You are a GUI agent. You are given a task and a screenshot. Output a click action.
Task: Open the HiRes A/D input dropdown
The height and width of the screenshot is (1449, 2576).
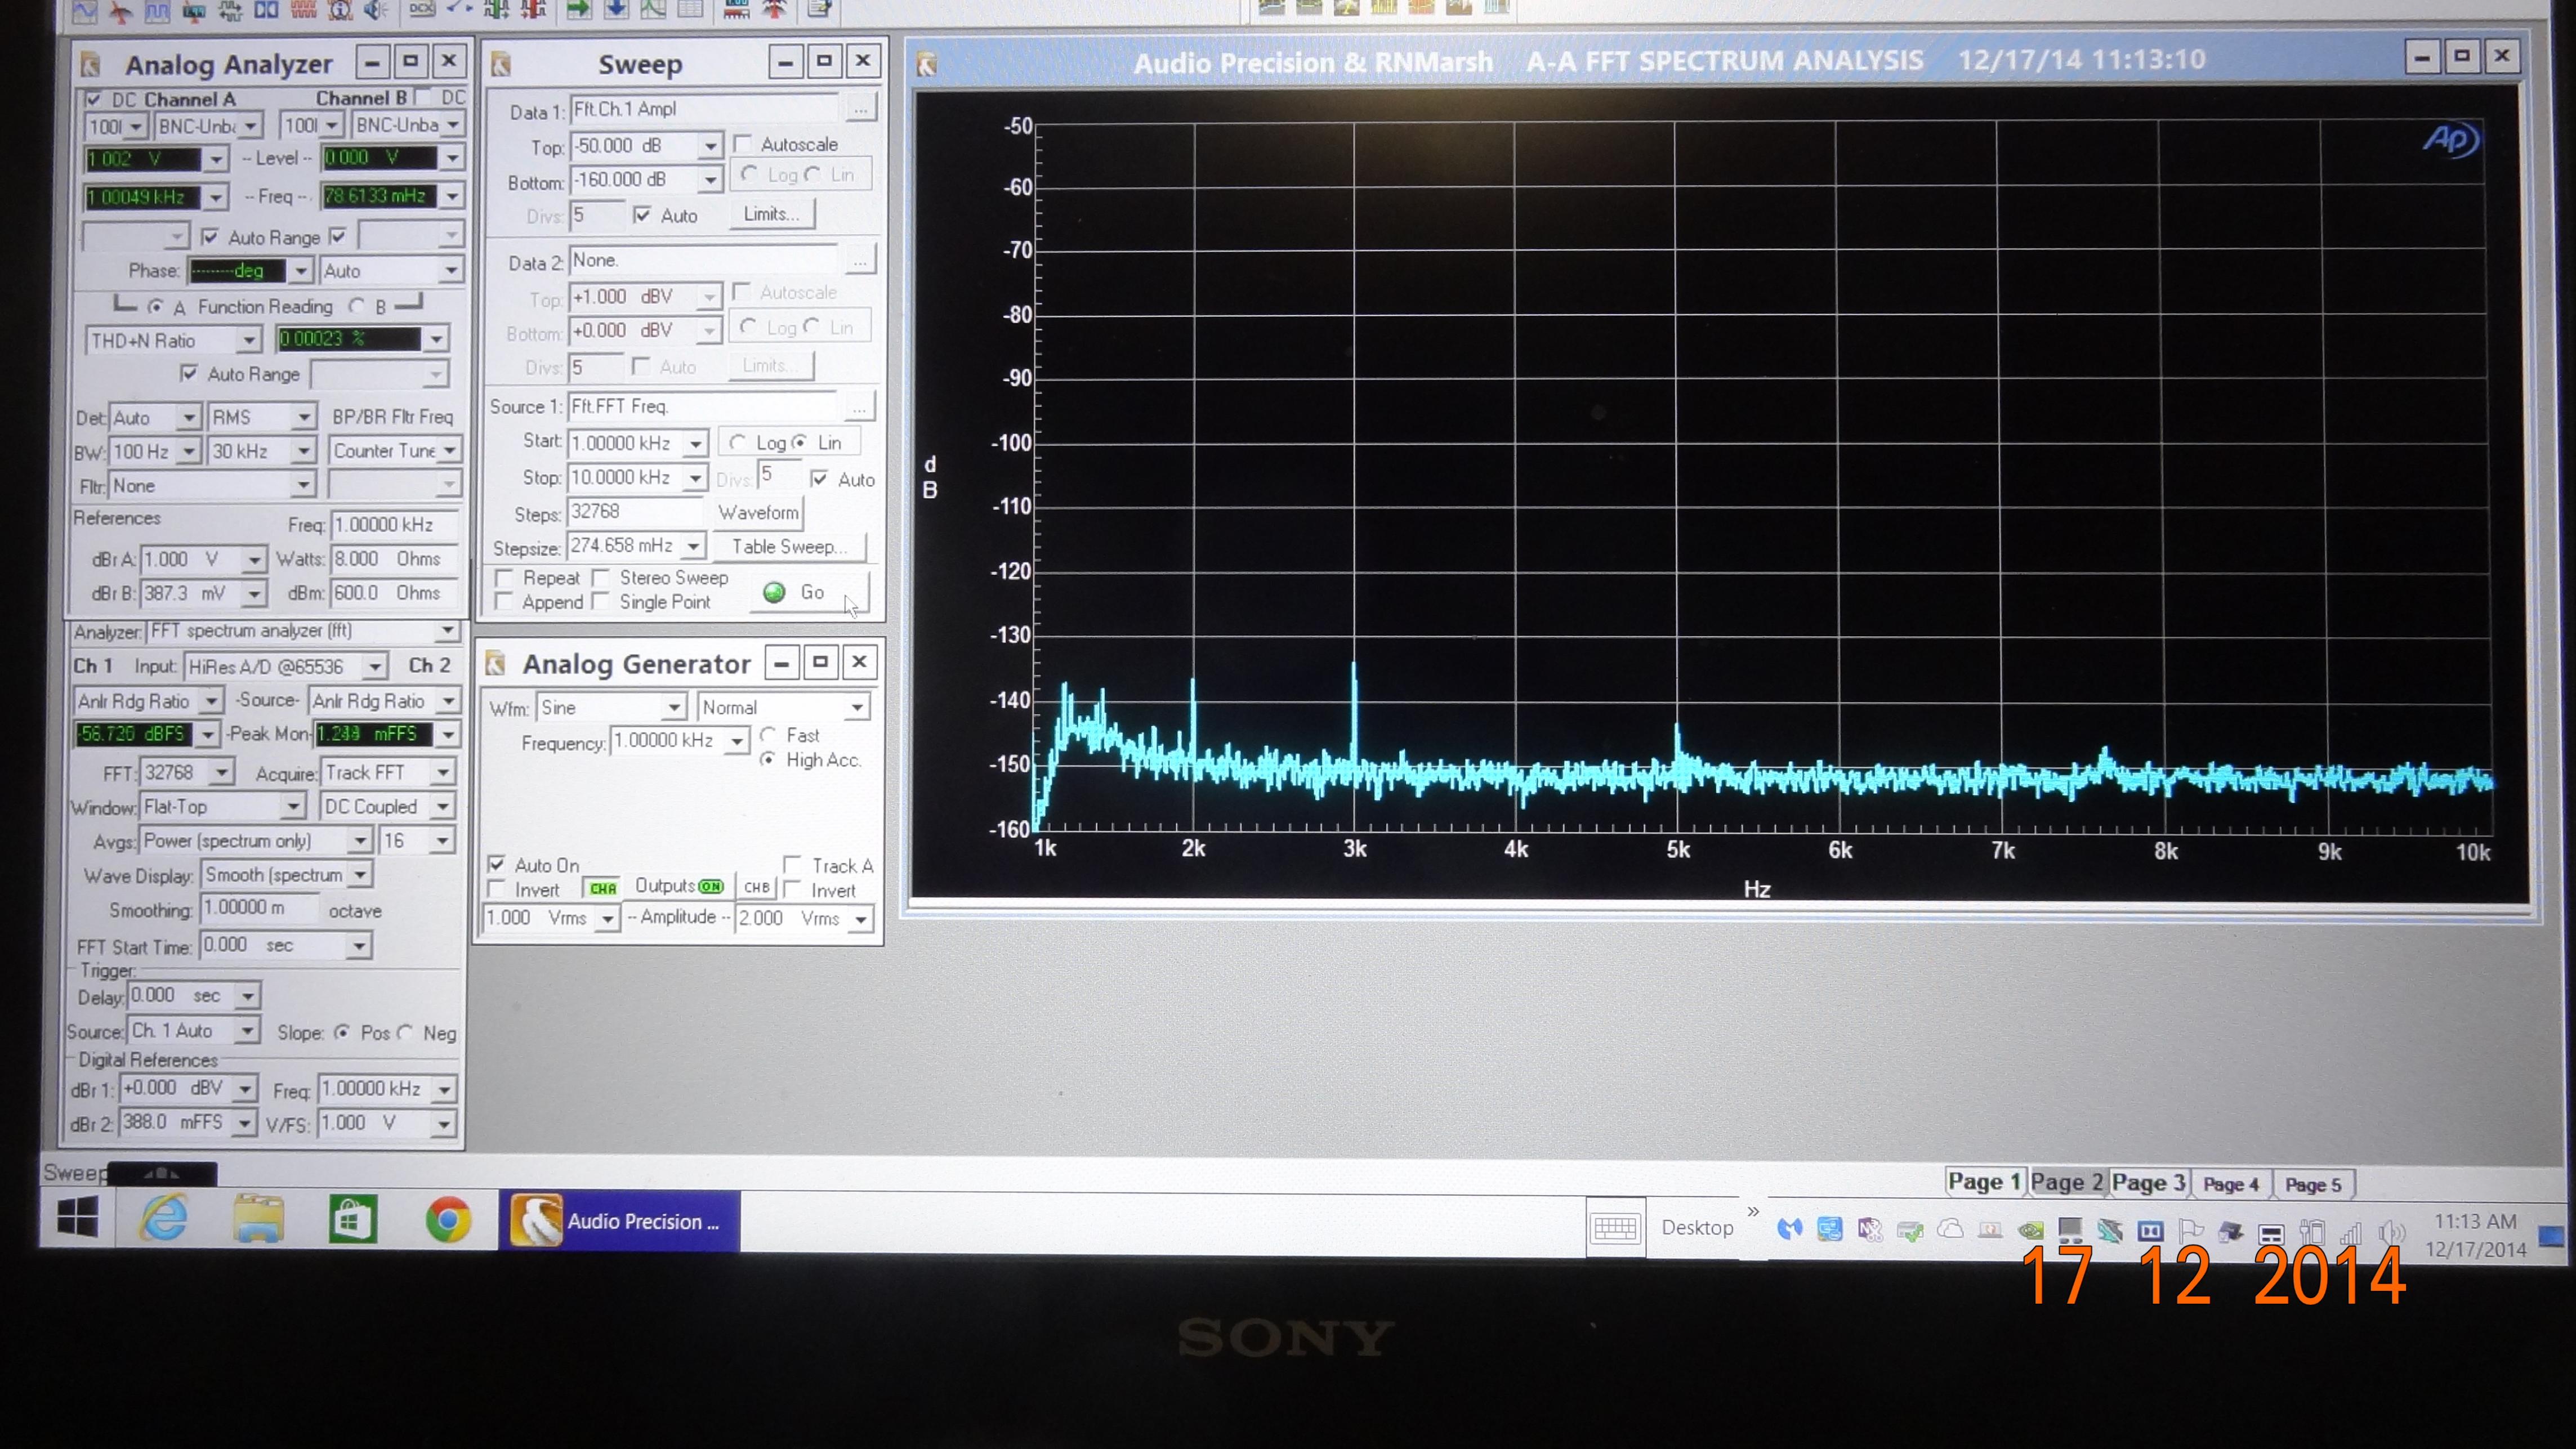pyautogui.click(x=375, y=667)
